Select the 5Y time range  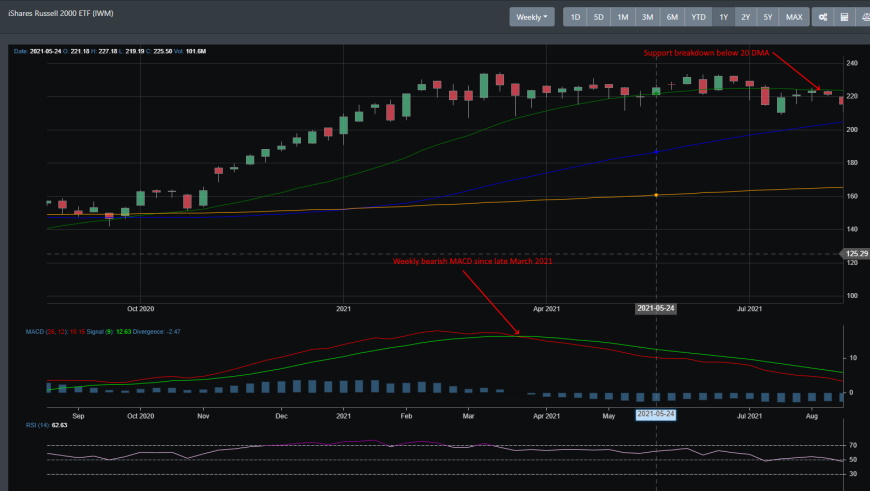[768, 17]
